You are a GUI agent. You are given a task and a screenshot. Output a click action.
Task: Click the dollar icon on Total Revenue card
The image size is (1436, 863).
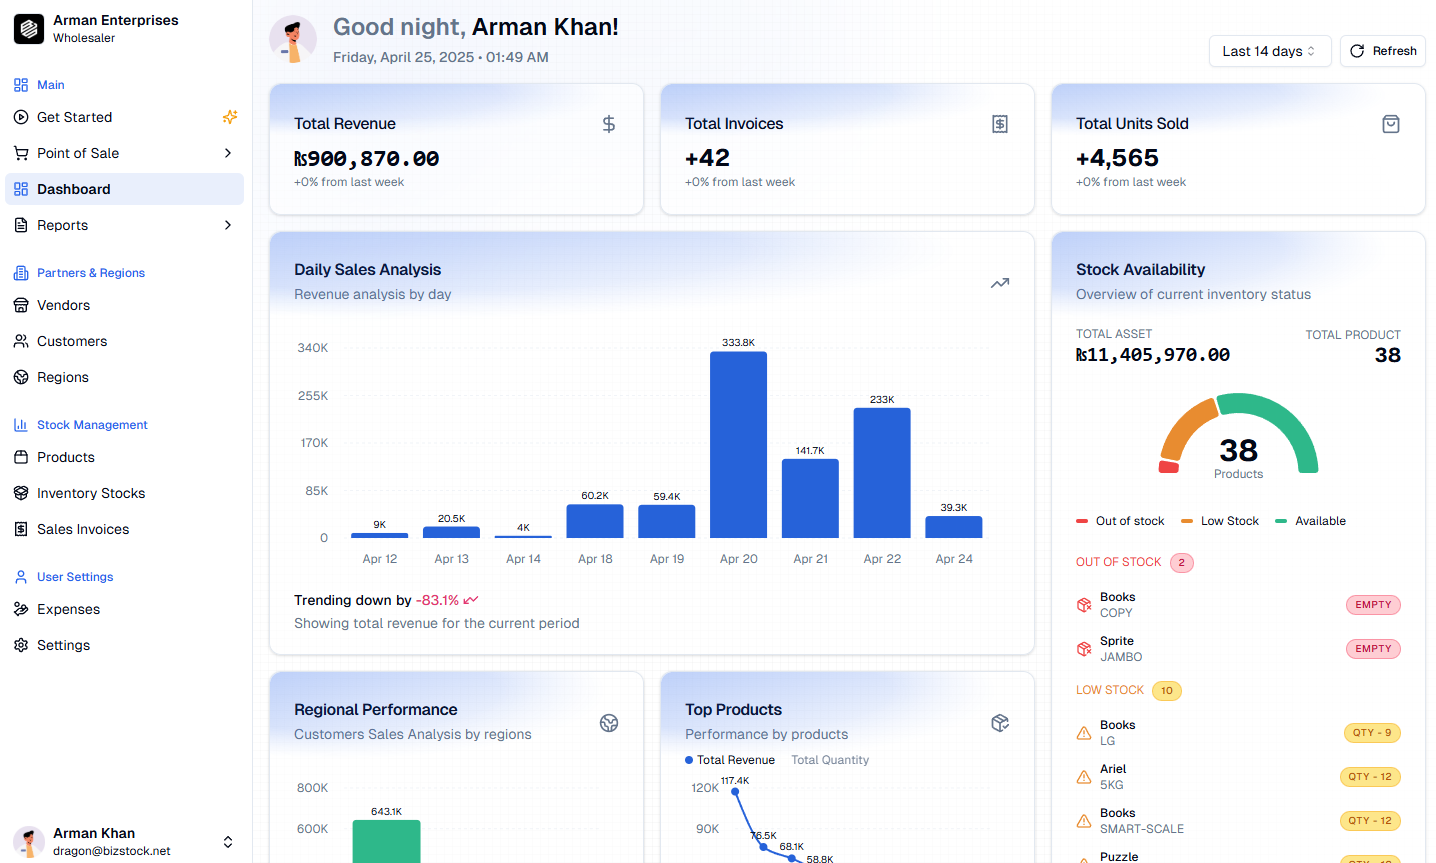point(609,124)
